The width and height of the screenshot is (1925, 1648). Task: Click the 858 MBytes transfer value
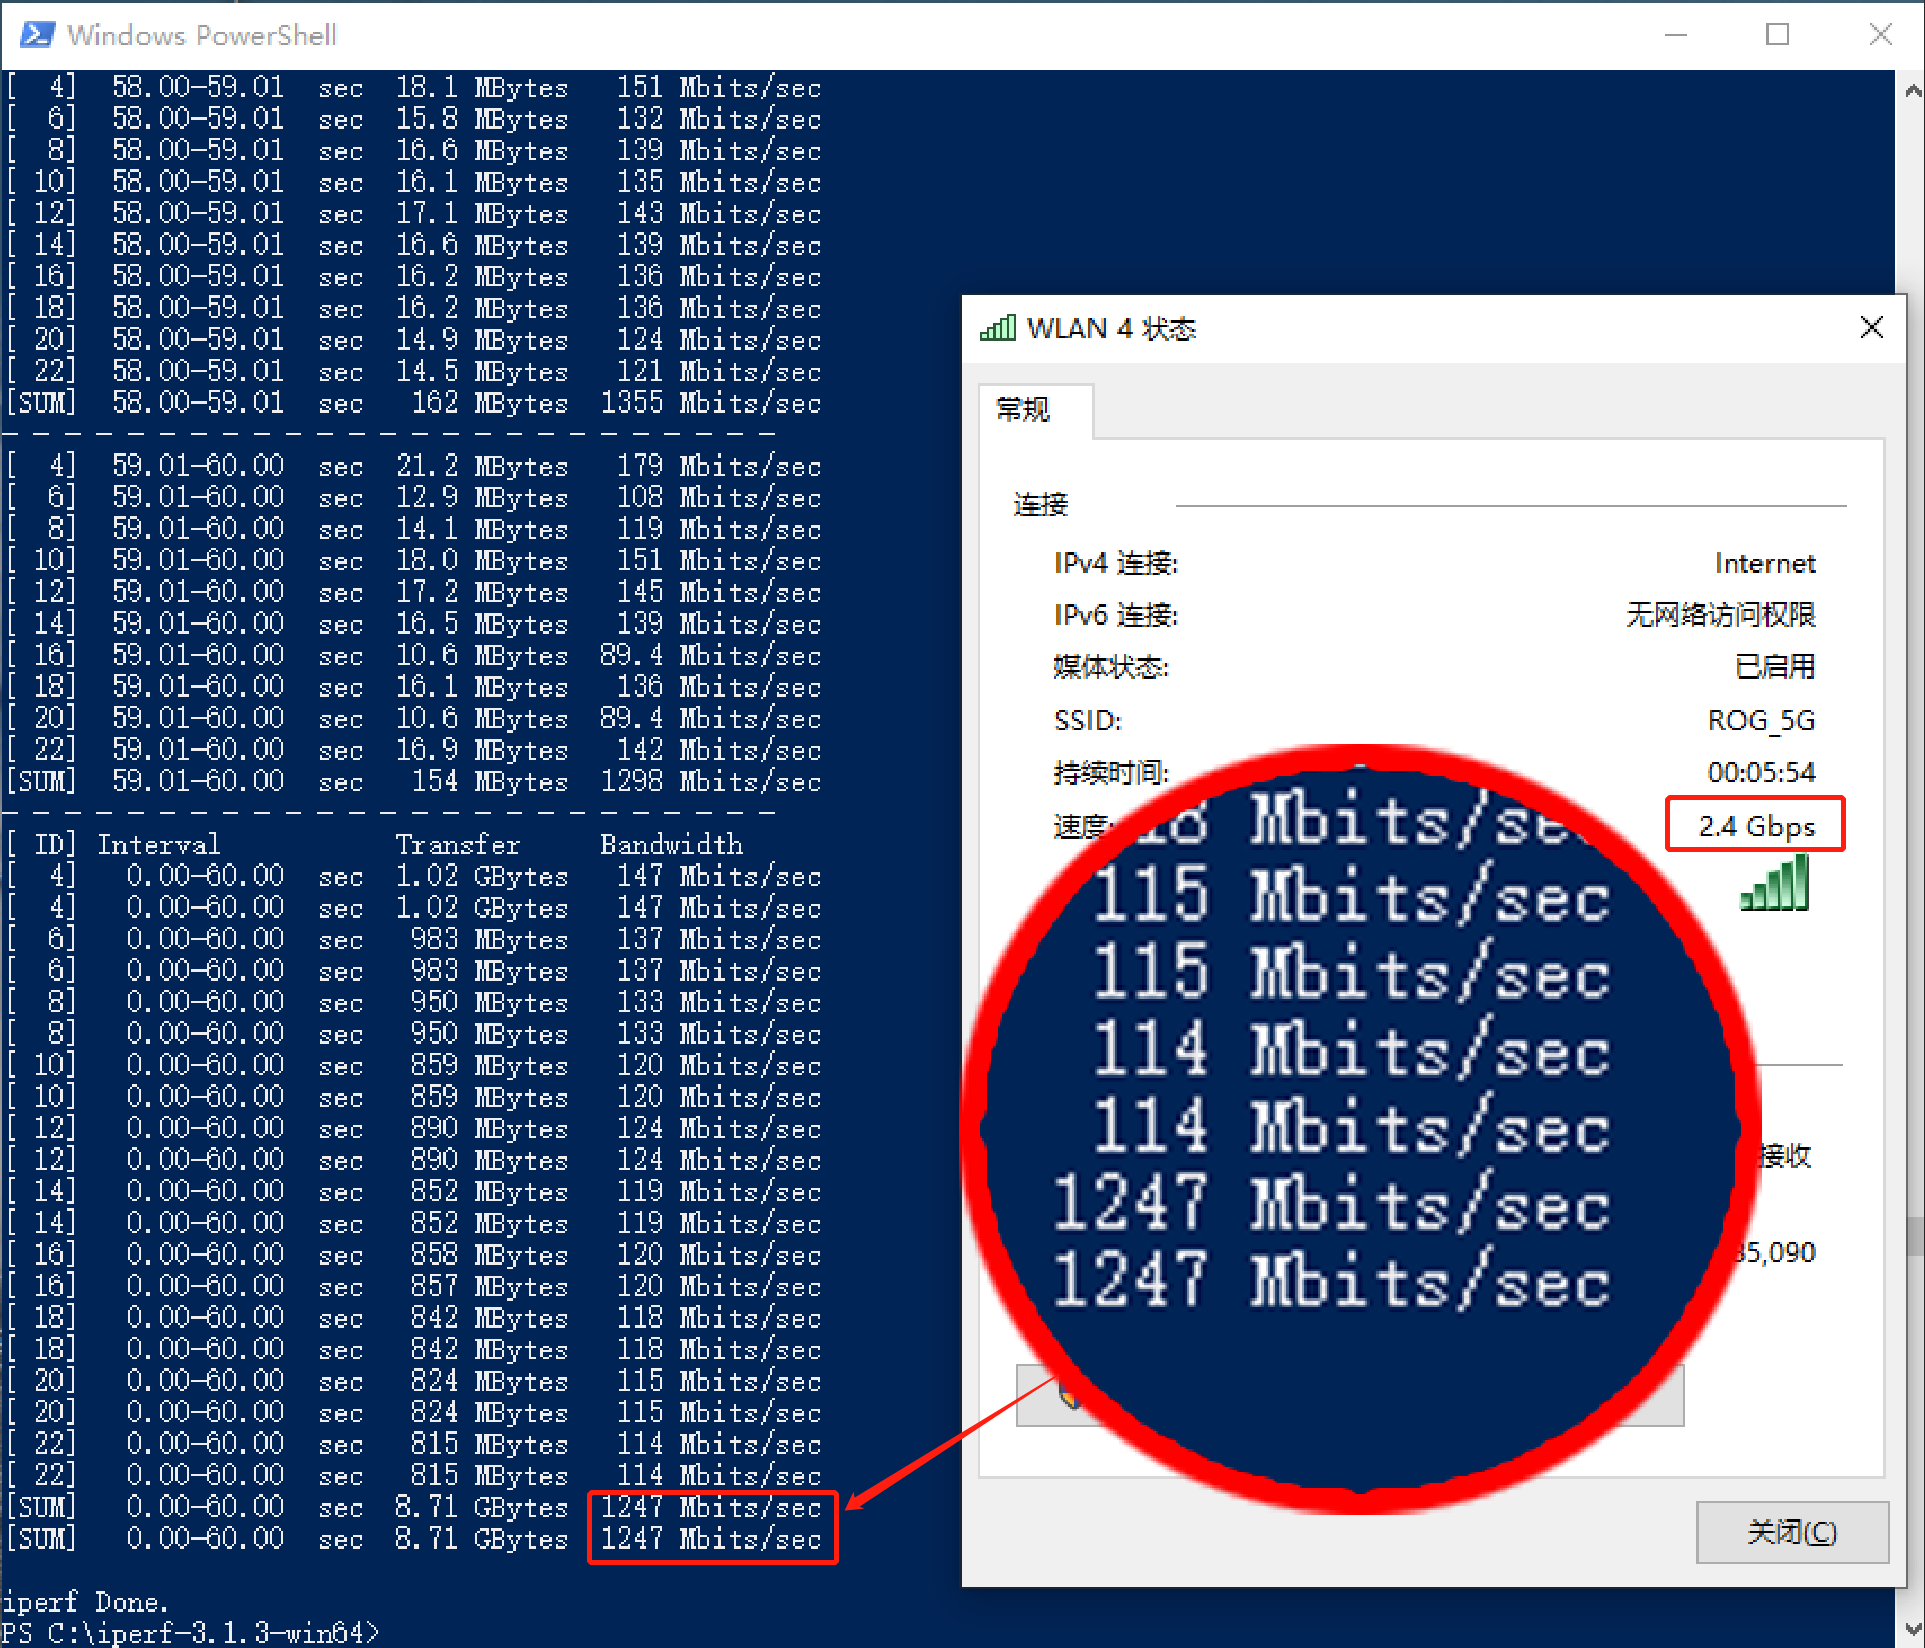tap(490, 1254)
